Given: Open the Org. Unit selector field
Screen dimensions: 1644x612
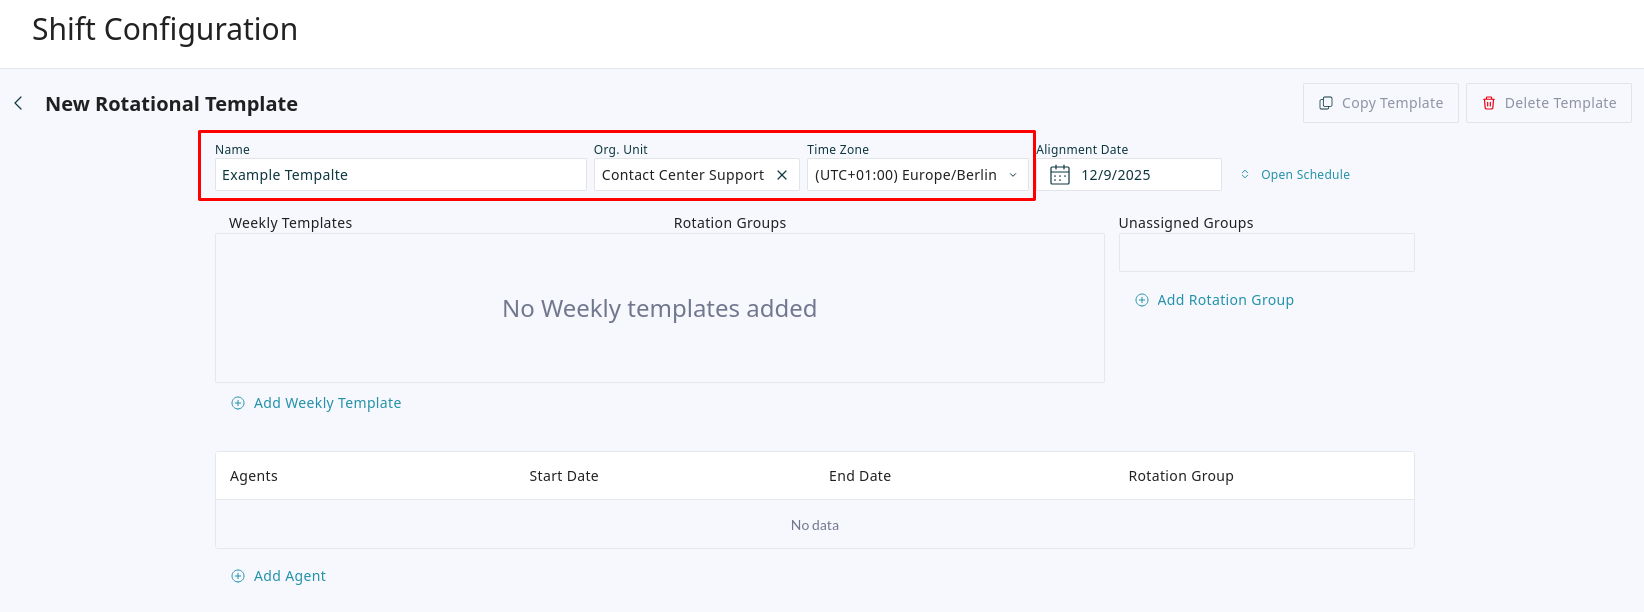Looking at the screenshot, I should point(682,175).
